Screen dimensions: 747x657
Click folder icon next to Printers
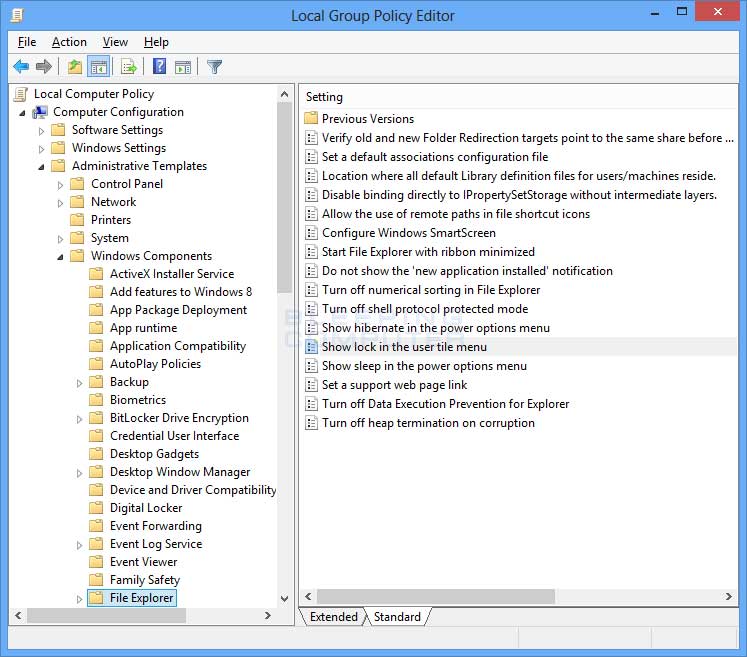[x=77, y=220]
